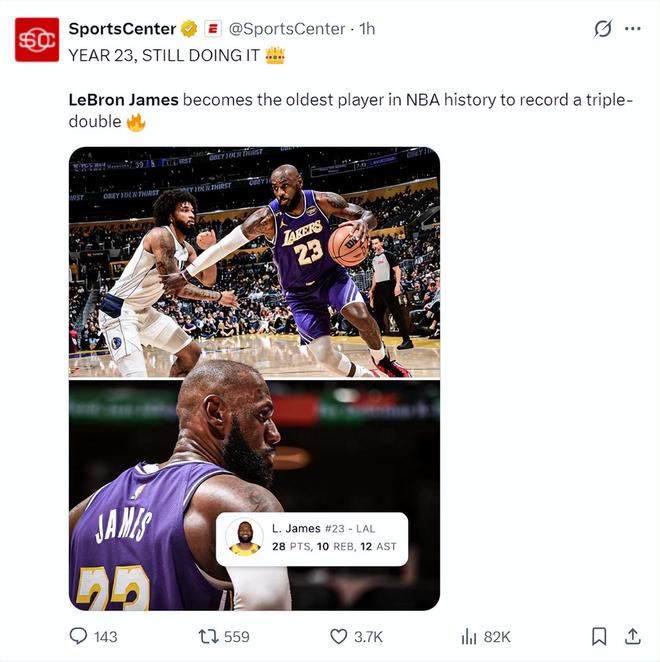View post analytics bar chart icon

point(468,636)
